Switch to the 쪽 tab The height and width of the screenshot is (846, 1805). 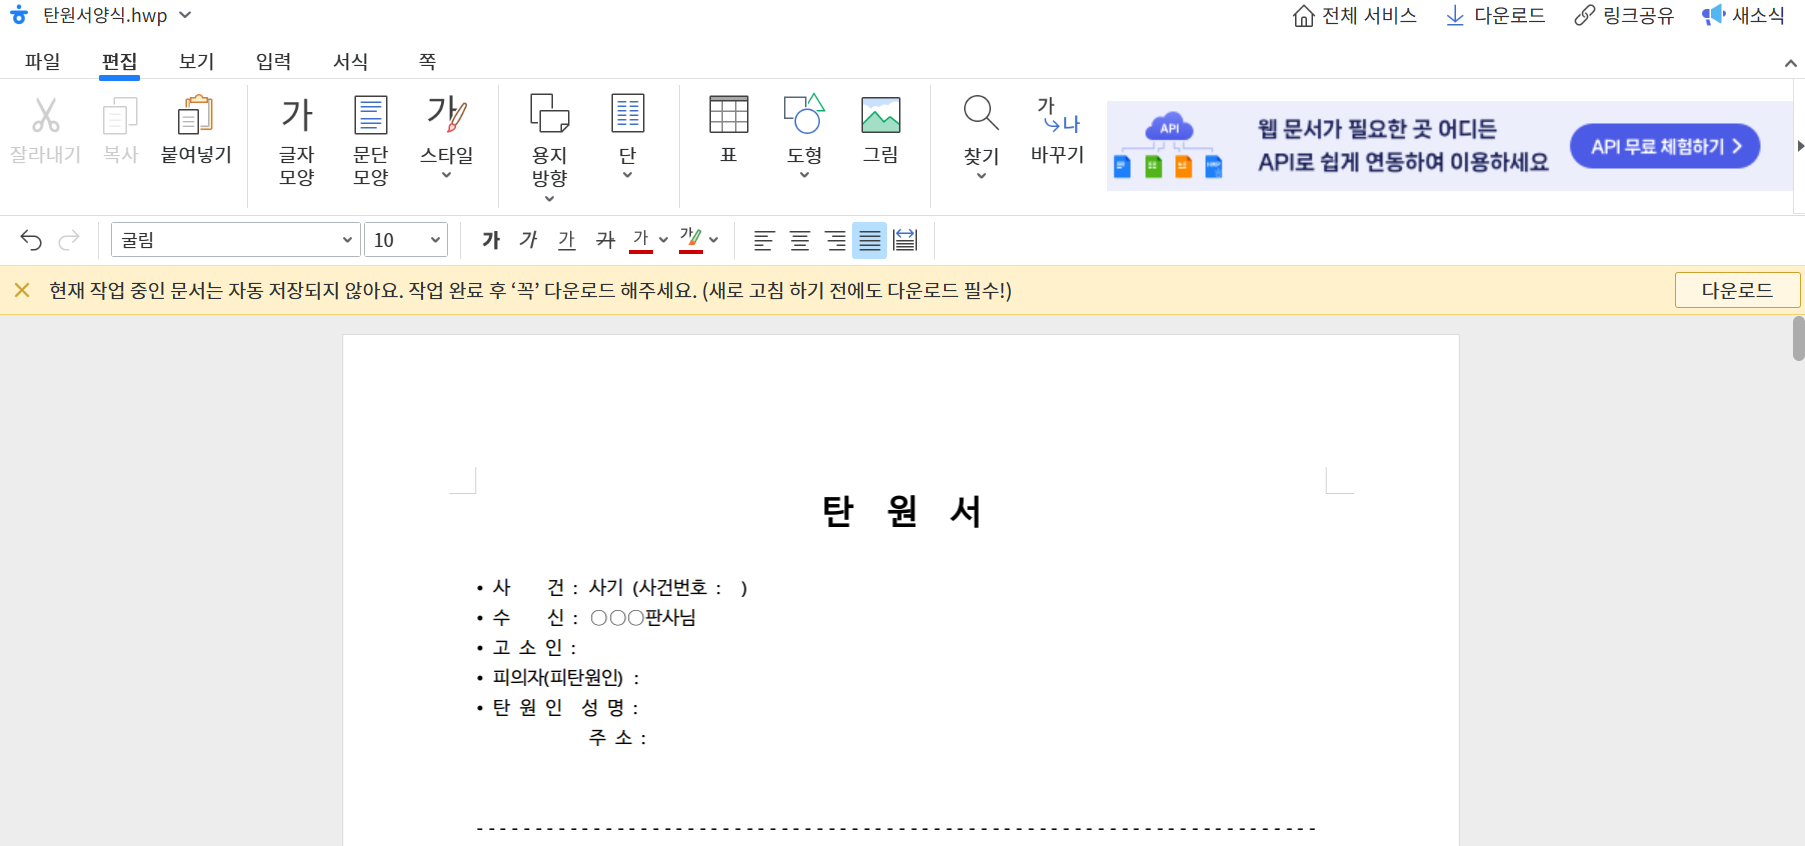coord(427,61)
